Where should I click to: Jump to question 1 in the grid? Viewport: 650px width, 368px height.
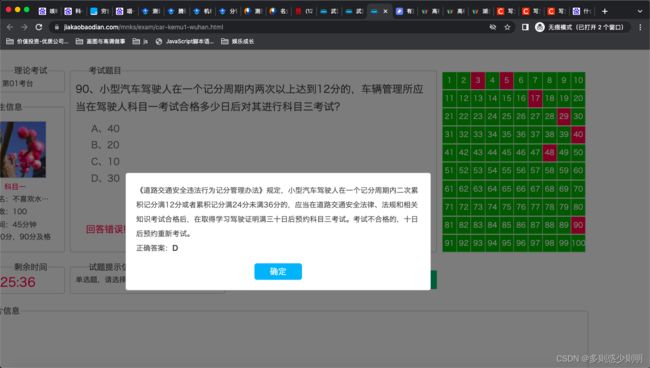(x=449, y=80)
